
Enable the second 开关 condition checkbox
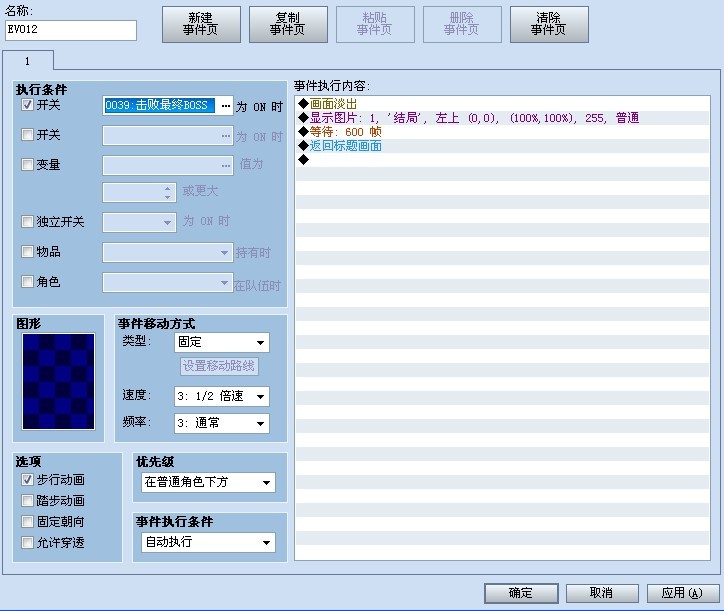point(27,135)
